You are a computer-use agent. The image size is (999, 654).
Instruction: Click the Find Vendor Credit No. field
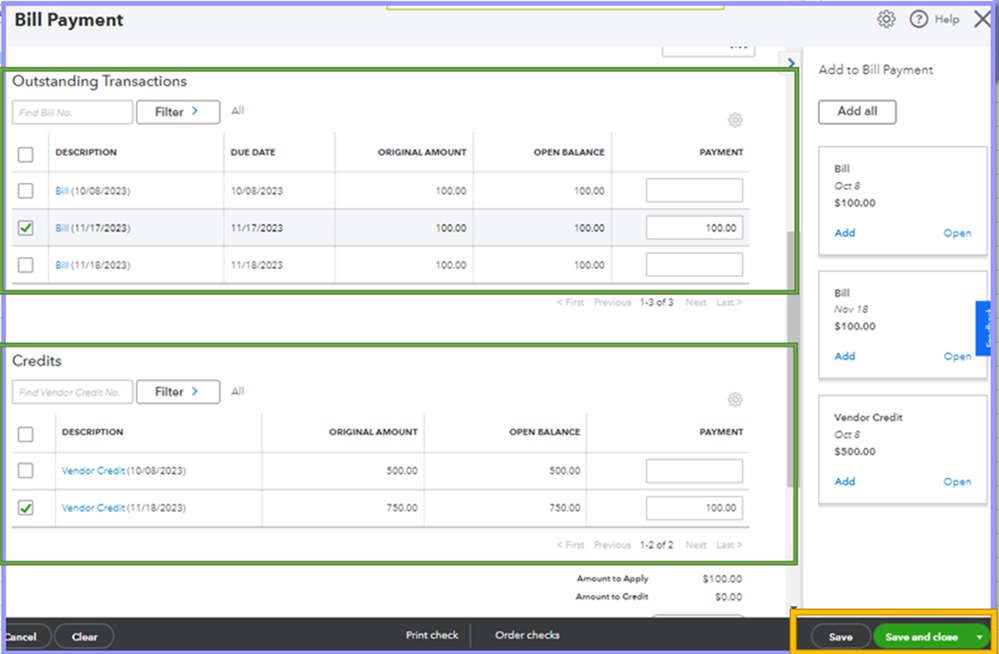coord(72,392)
